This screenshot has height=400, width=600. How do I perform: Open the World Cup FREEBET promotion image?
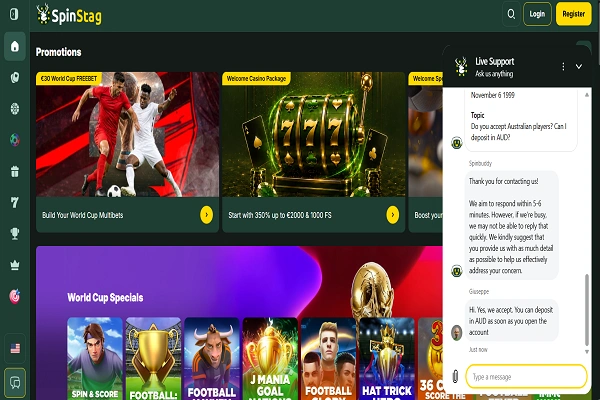pos(127,134)
